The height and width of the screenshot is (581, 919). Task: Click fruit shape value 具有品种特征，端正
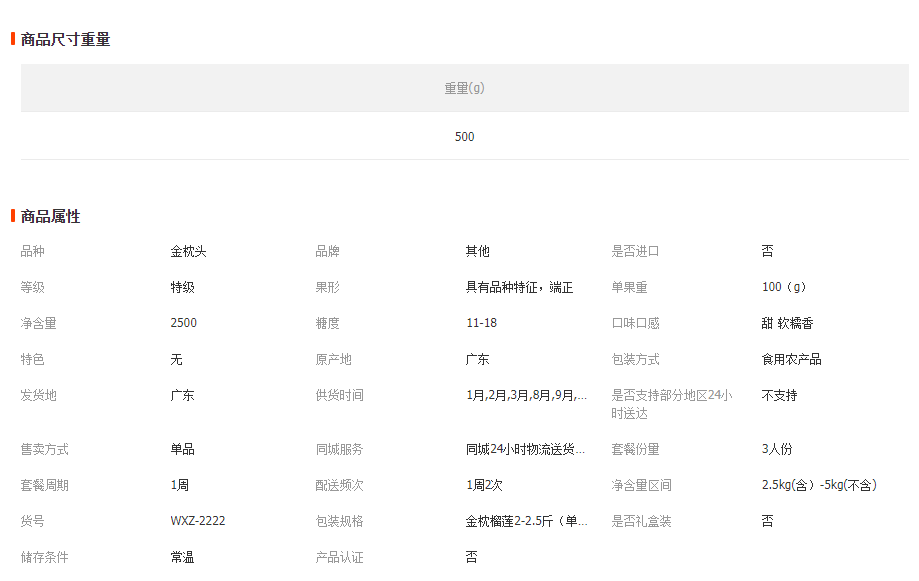(x=519, y=287)
